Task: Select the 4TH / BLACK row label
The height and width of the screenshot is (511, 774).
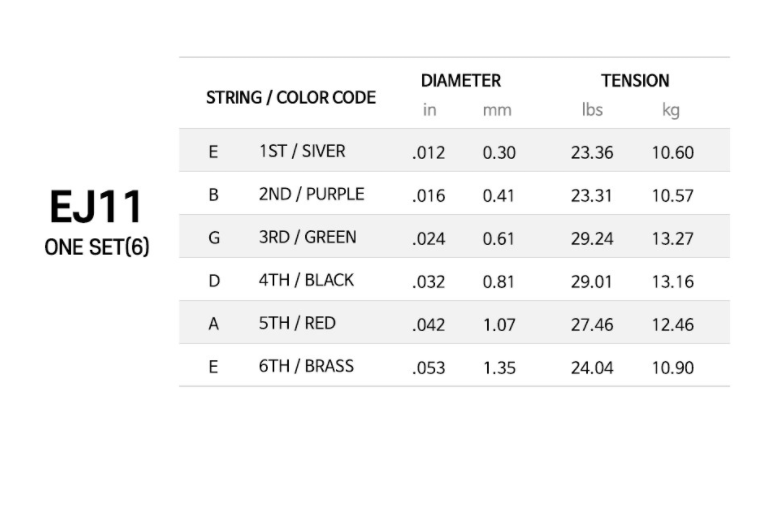Action: coord(307,280)
